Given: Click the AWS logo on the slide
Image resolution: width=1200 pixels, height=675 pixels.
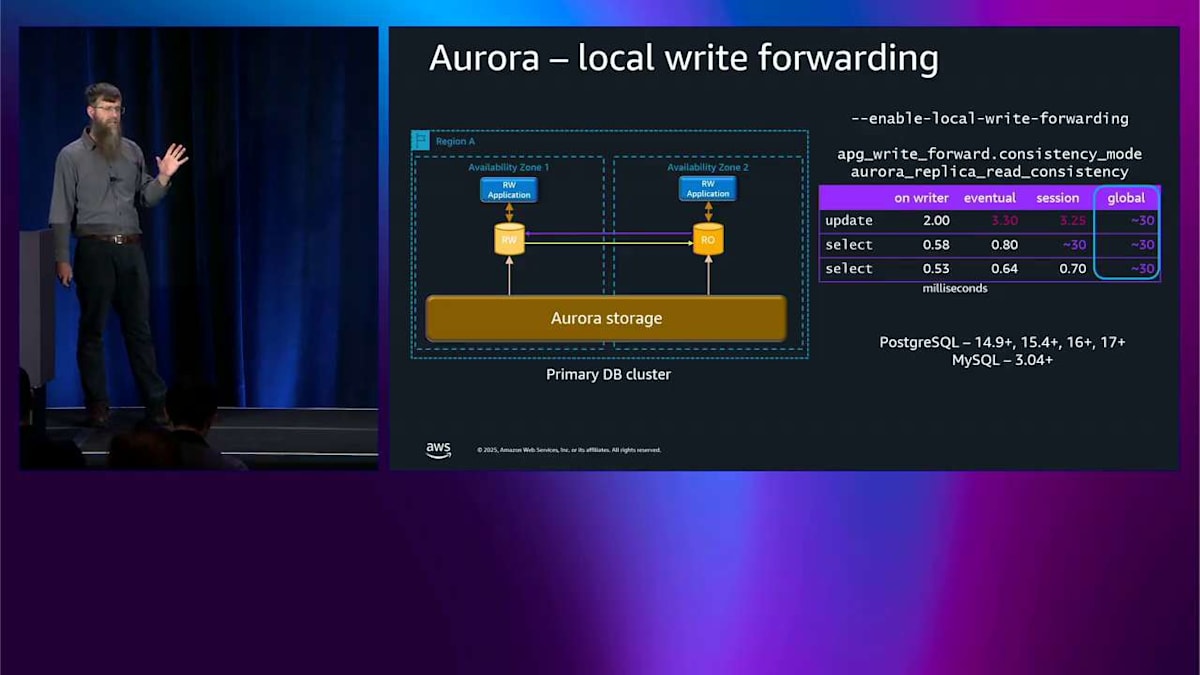Looking at the screenshot, I should [x=438, y=450].
